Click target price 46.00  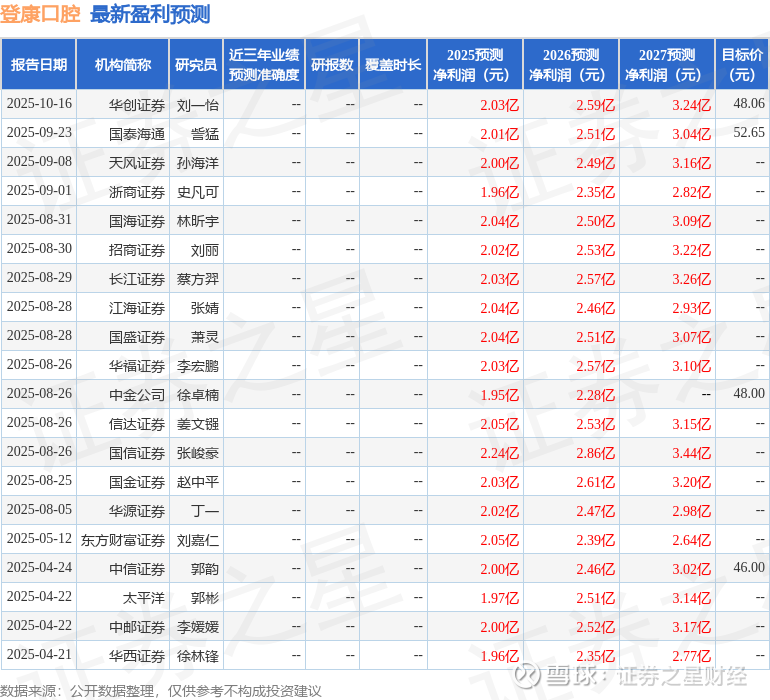[749, 567]
